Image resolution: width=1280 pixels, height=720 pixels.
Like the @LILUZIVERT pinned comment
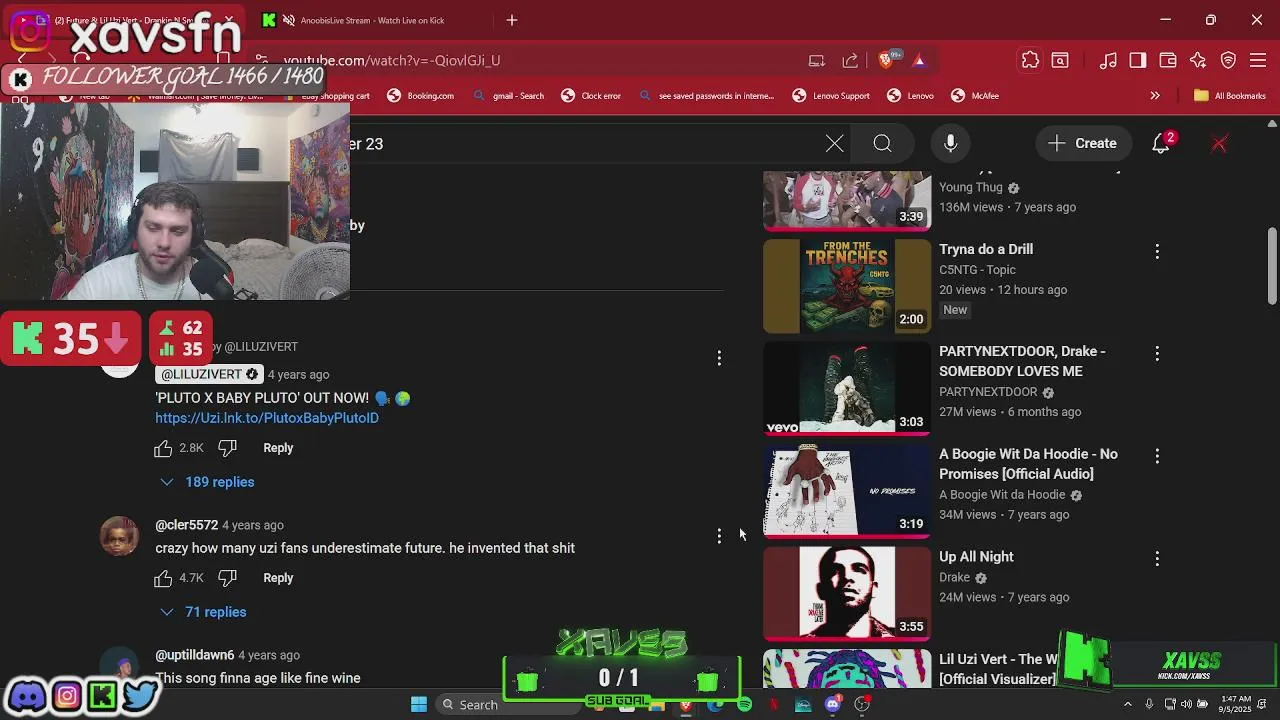coord(163,448)
